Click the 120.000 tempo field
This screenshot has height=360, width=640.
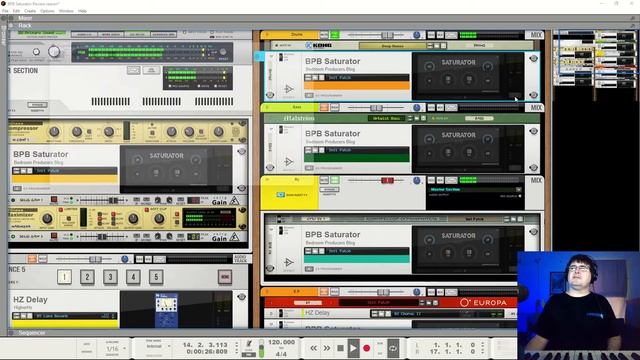[x=281, y=342]
